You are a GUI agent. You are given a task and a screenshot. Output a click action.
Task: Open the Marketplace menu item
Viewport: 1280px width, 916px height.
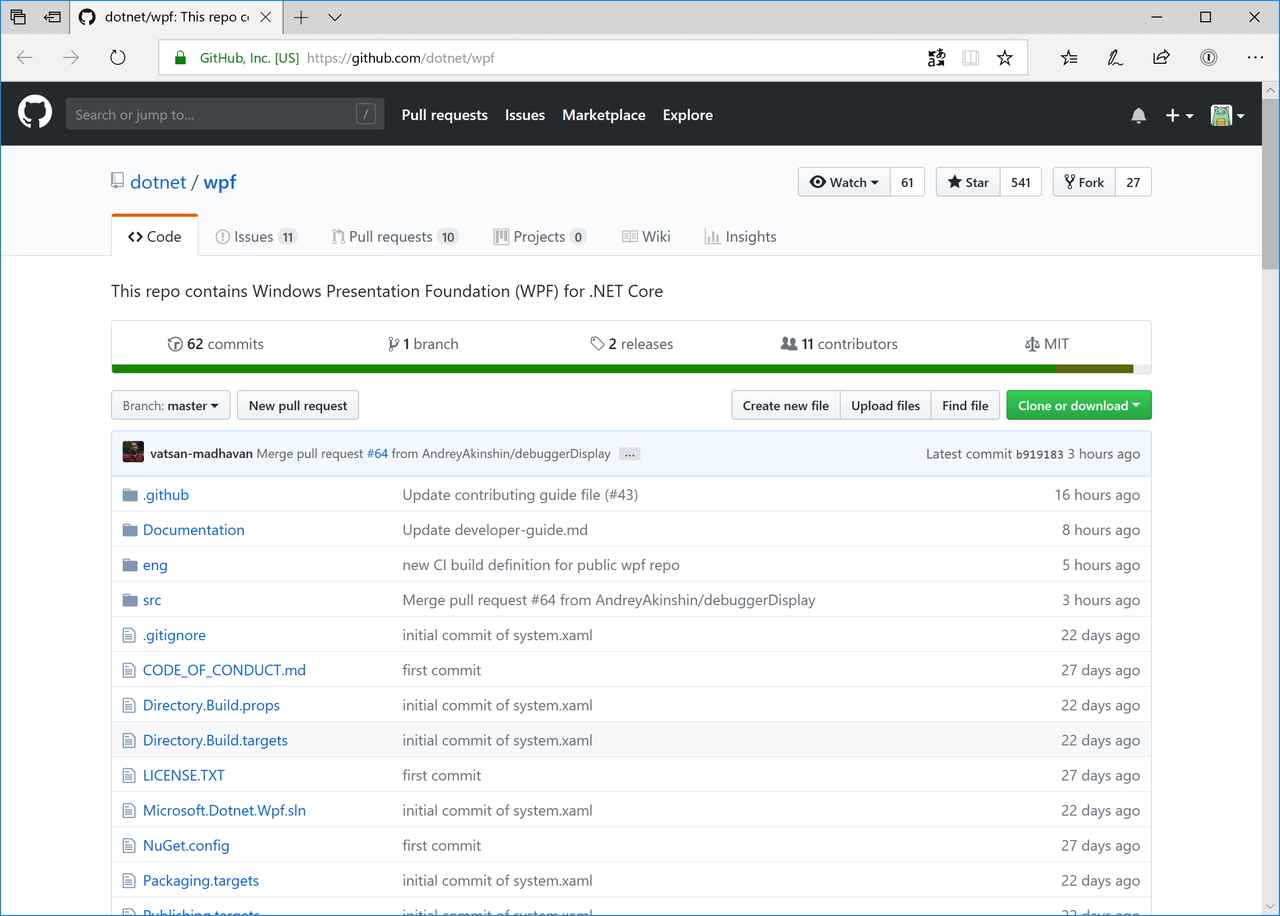pyautogui.click(x=603, y=115)
